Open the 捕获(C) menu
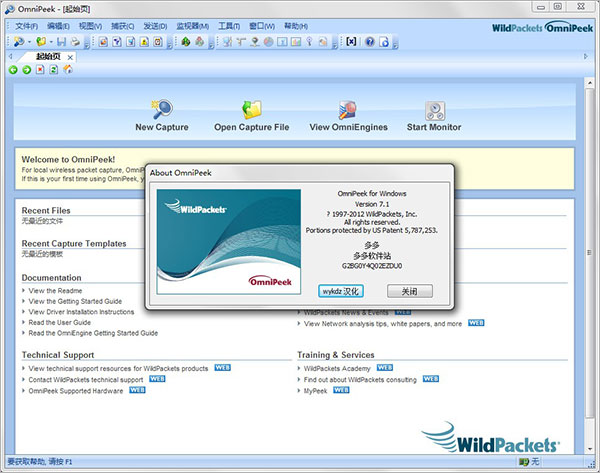Image resolution: width=600 pixels, height=473 pixels. tap(122, 26)
